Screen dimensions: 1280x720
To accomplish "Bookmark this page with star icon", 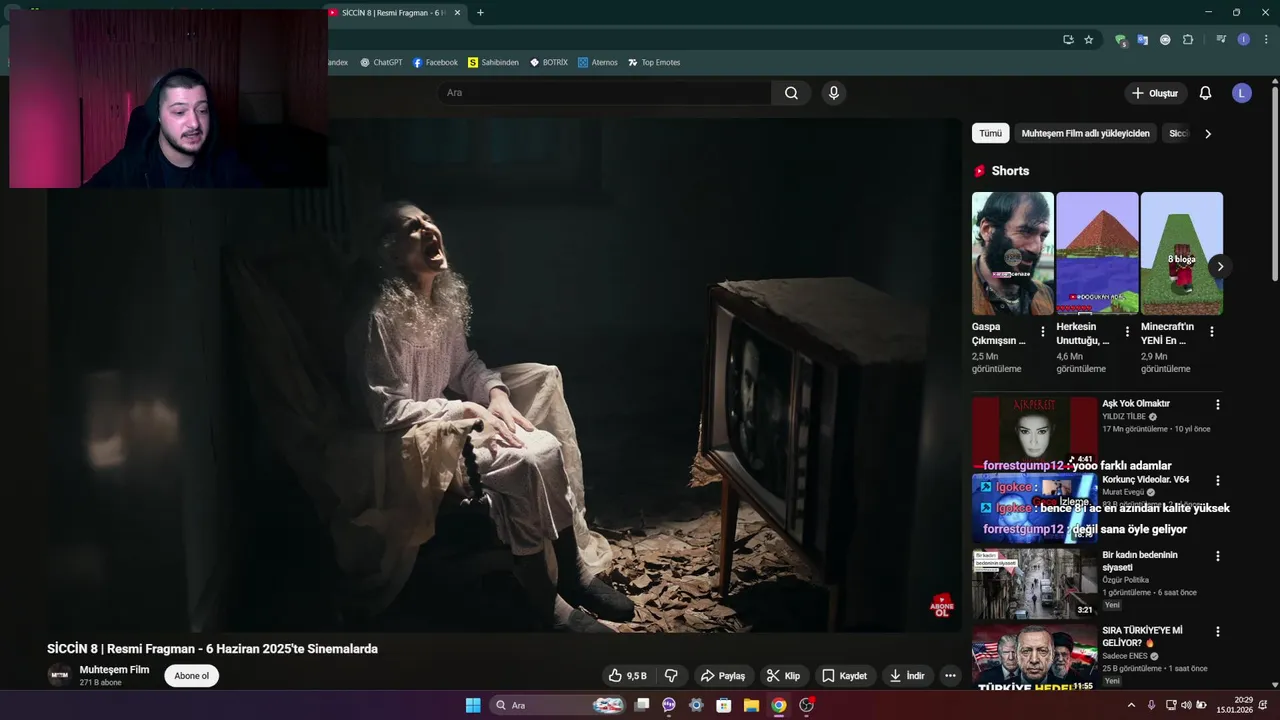I will pyautogui.click(x=1089, y=40).
